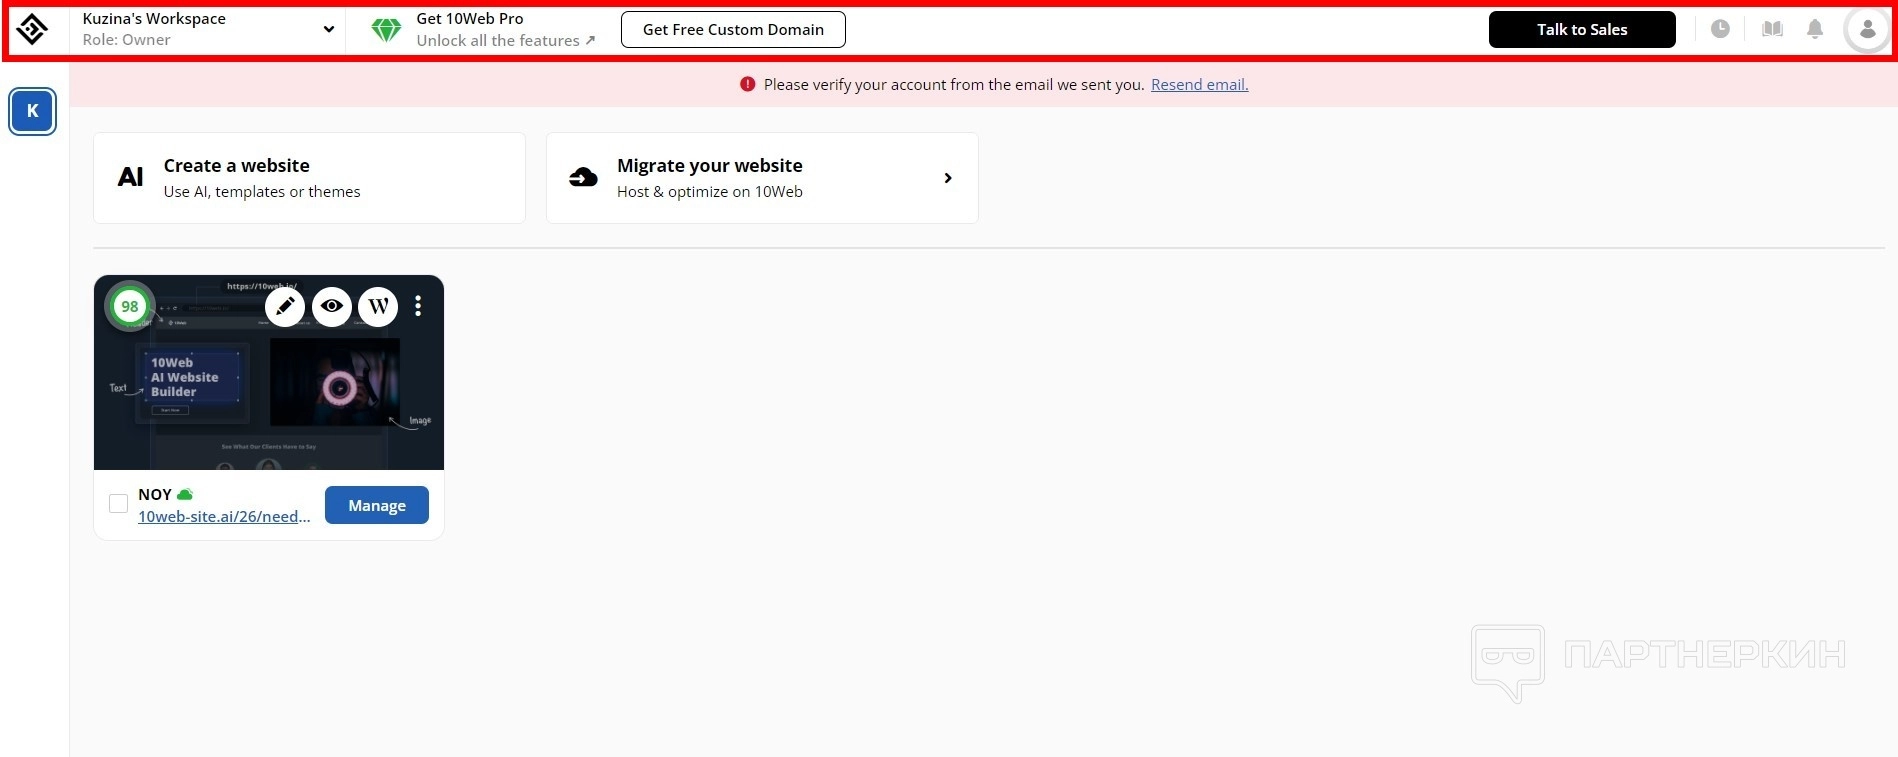Tick the NOY site checkbox
Screen dimensions: 1898x757
pyautogui.click(x=118, y=503)
